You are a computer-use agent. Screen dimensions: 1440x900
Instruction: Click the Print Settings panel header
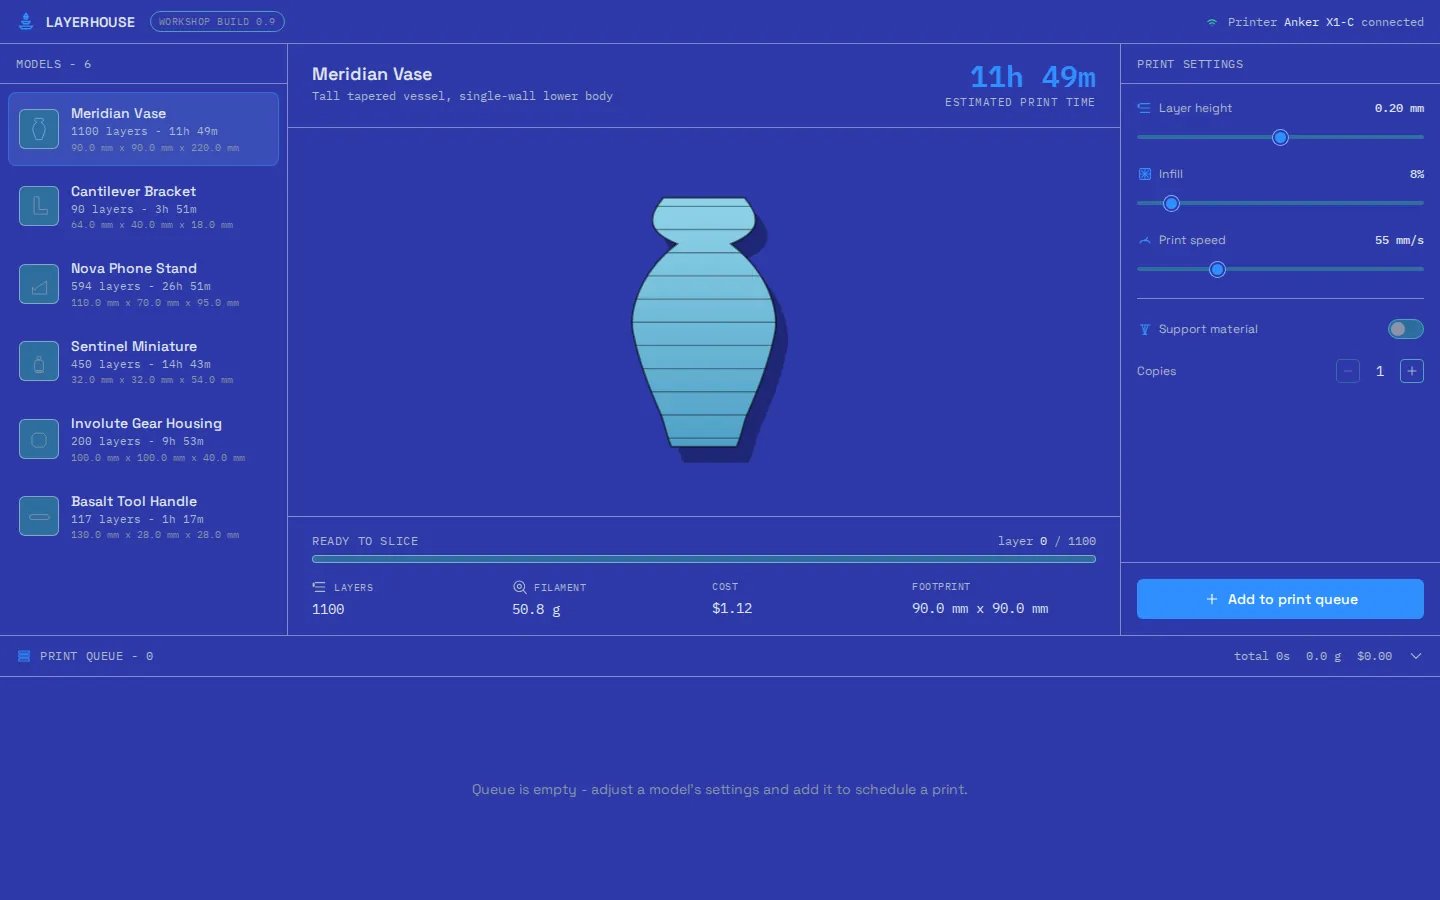(1190, 64)
